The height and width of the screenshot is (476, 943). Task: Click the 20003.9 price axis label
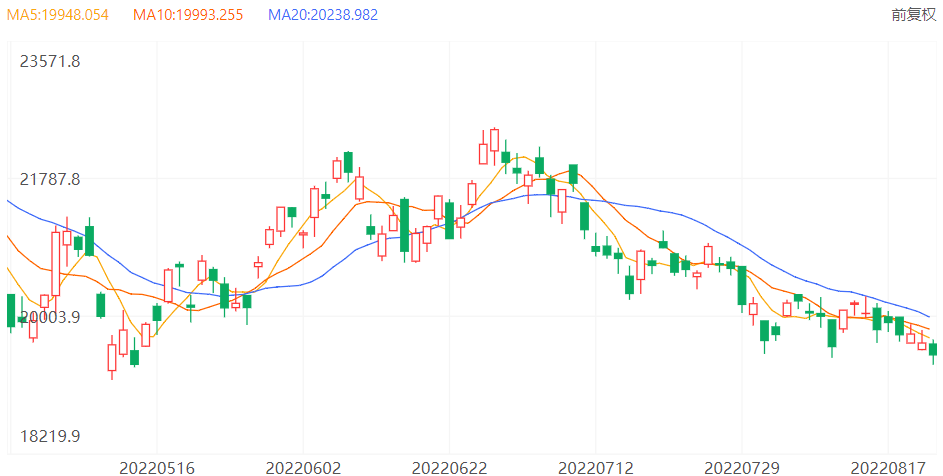50,317
